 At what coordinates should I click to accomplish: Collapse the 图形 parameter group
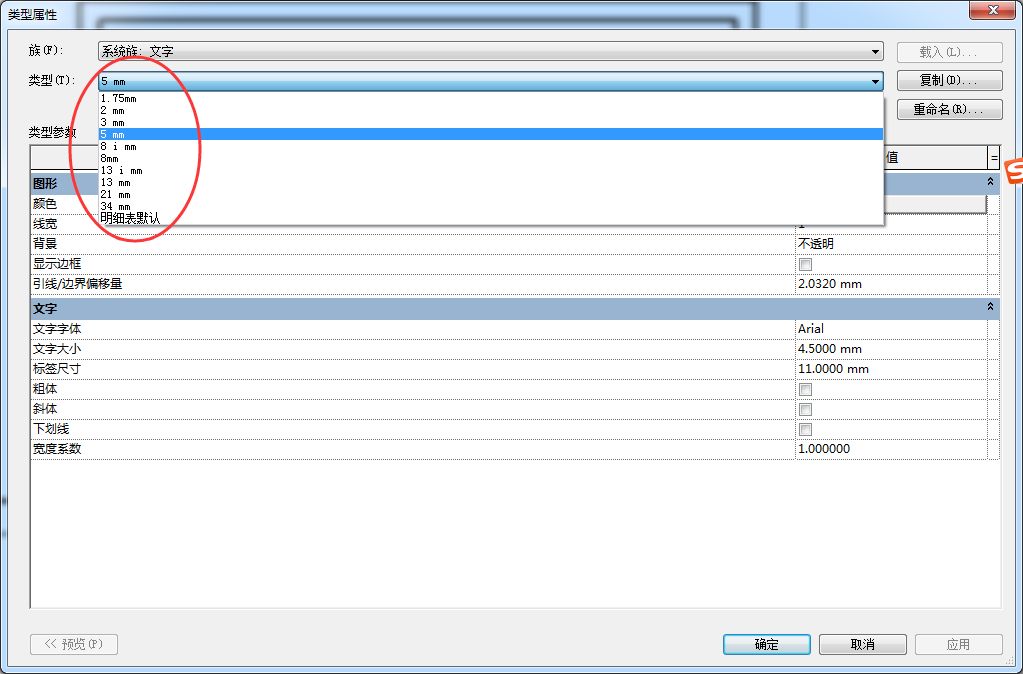(990, 182)
